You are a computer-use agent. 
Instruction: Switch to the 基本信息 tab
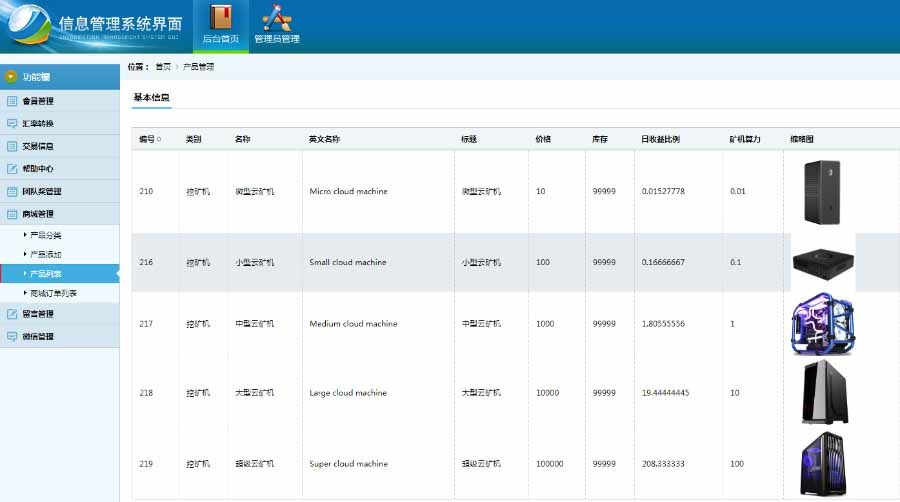coord(152,98)
